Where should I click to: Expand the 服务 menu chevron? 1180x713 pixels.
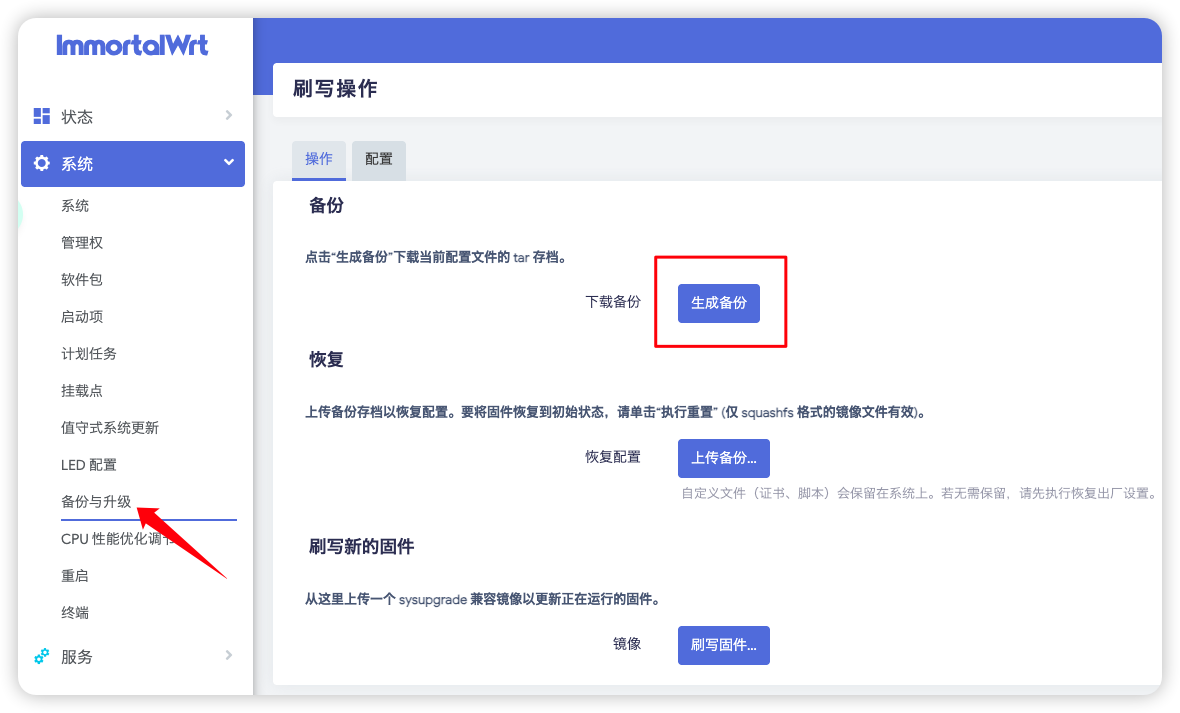point(229,655)
